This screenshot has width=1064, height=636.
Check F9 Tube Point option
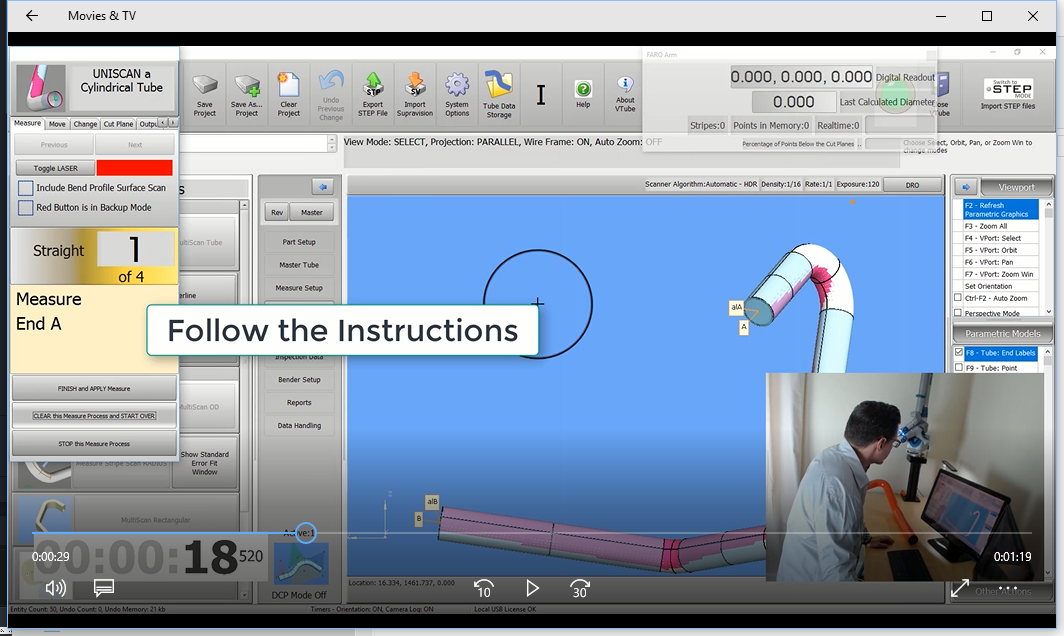pos(959,367)
